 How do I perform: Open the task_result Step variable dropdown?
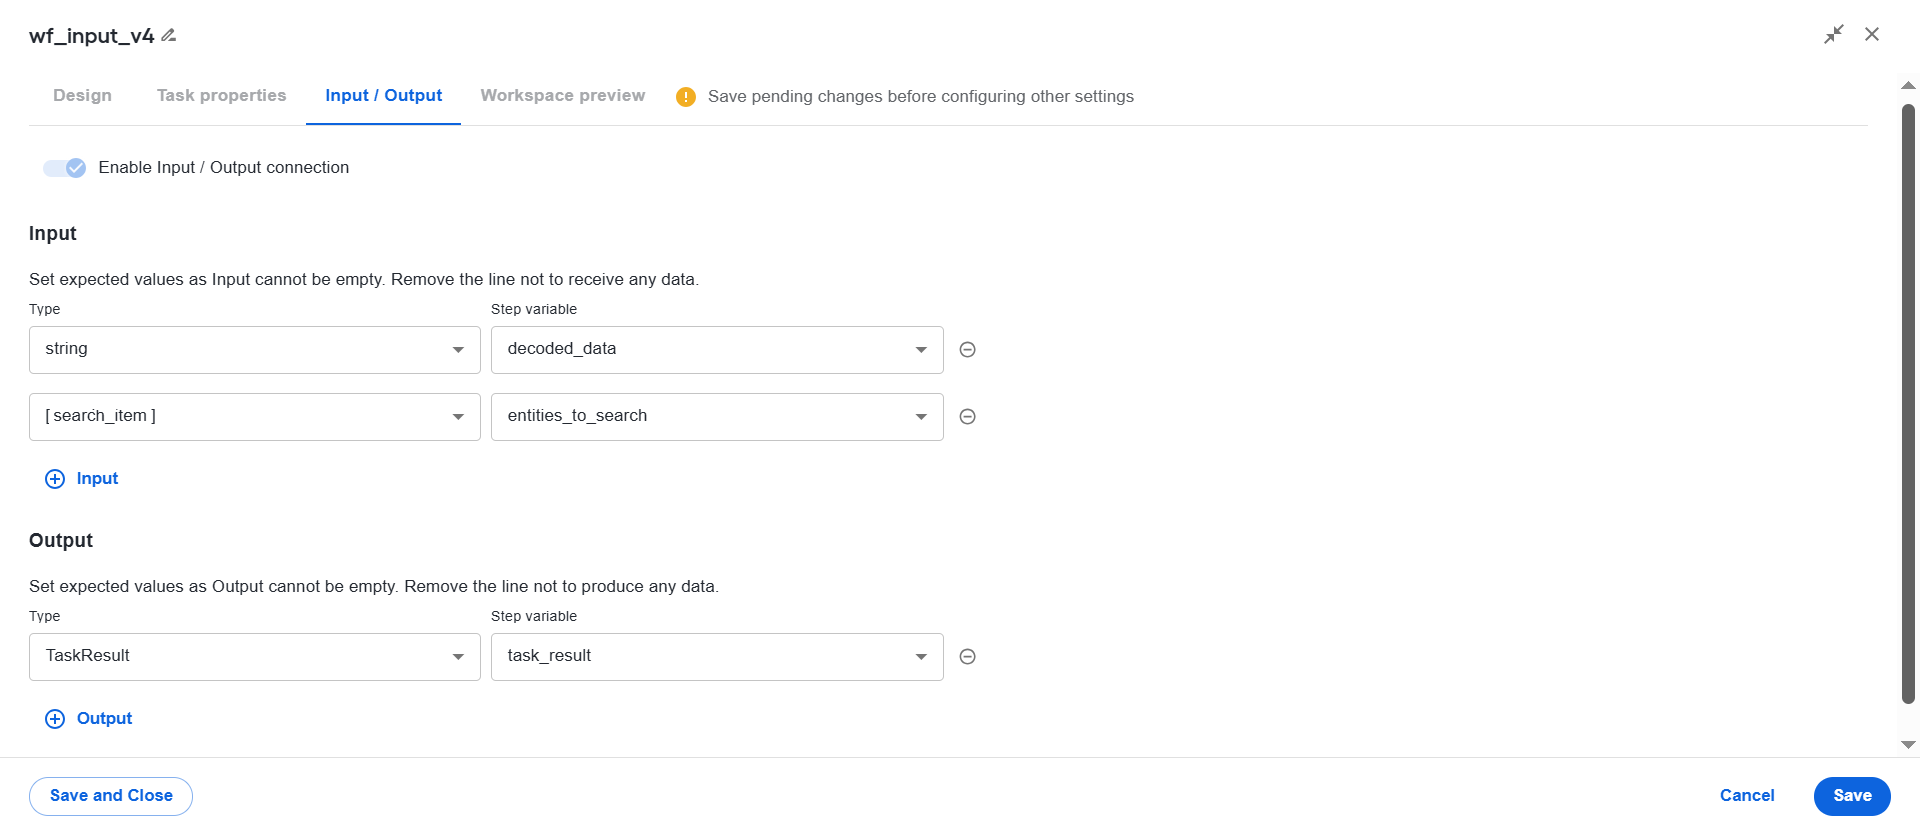(717, 657)
